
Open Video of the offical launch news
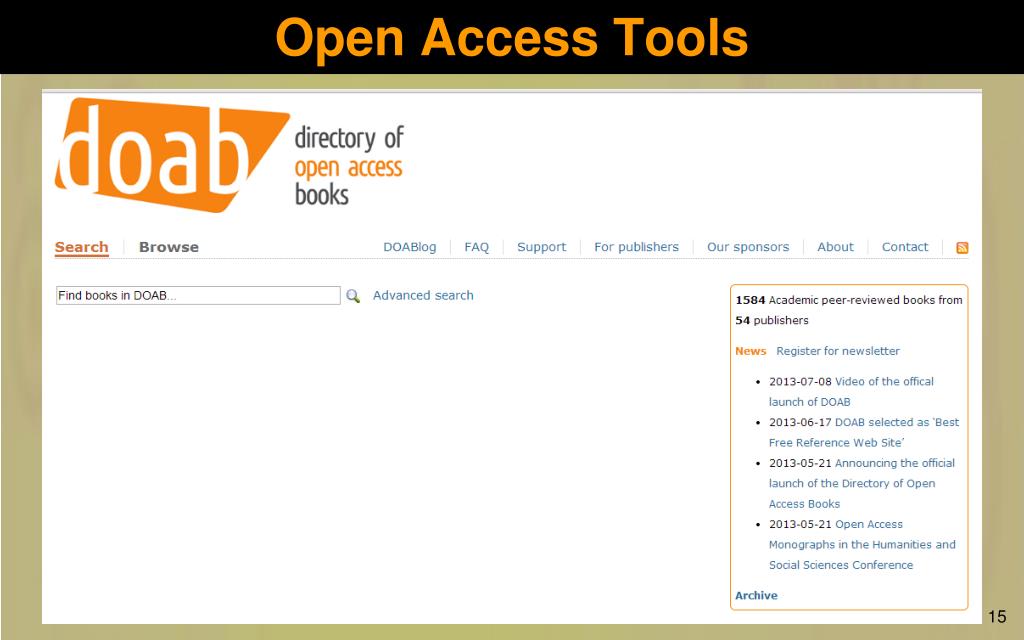tap(851, 391)
